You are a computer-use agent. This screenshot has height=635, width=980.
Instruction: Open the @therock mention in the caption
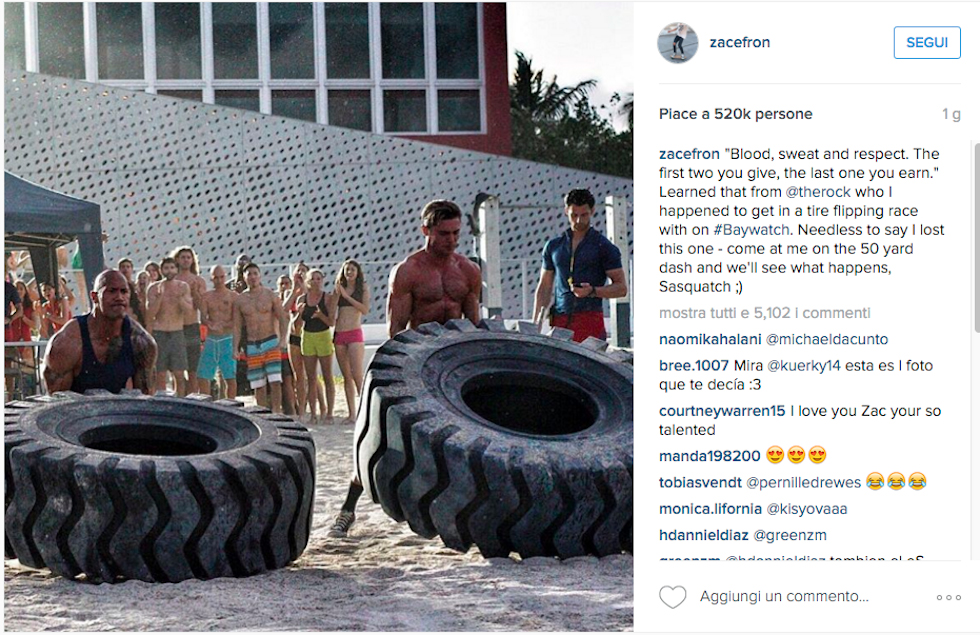coord(818,192)
